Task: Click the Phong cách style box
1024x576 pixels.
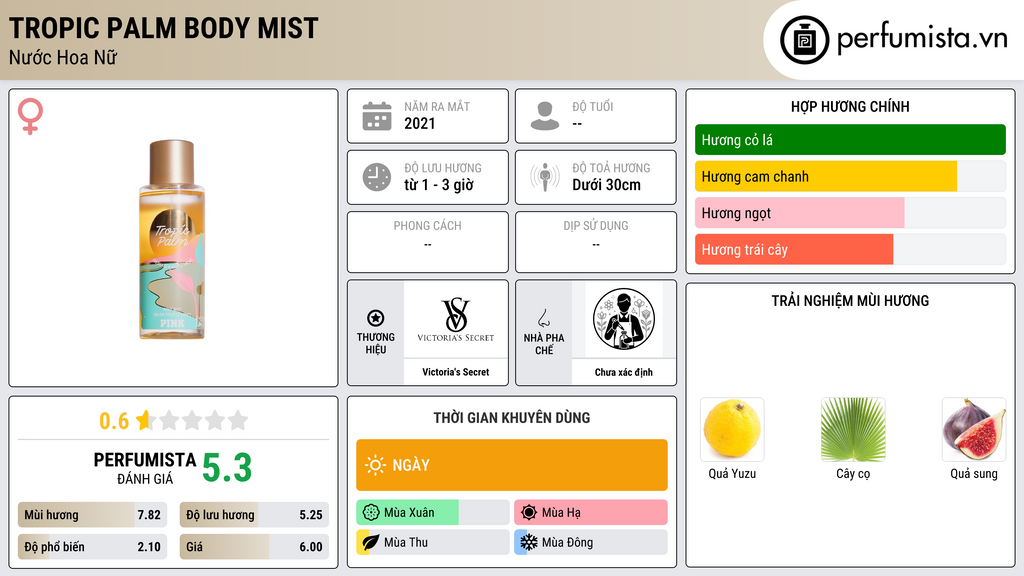Action: [x=428, y=242]
